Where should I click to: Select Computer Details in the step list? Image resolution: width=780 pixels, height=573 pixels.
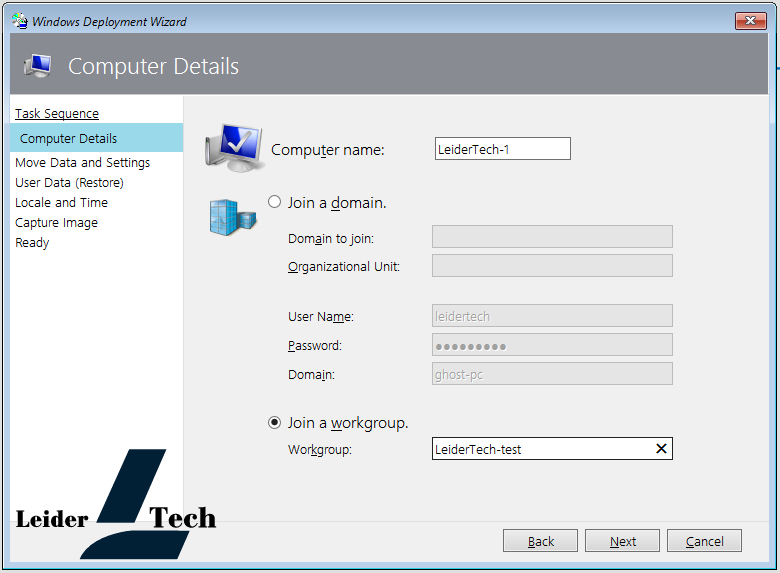(x=97, y=138)
